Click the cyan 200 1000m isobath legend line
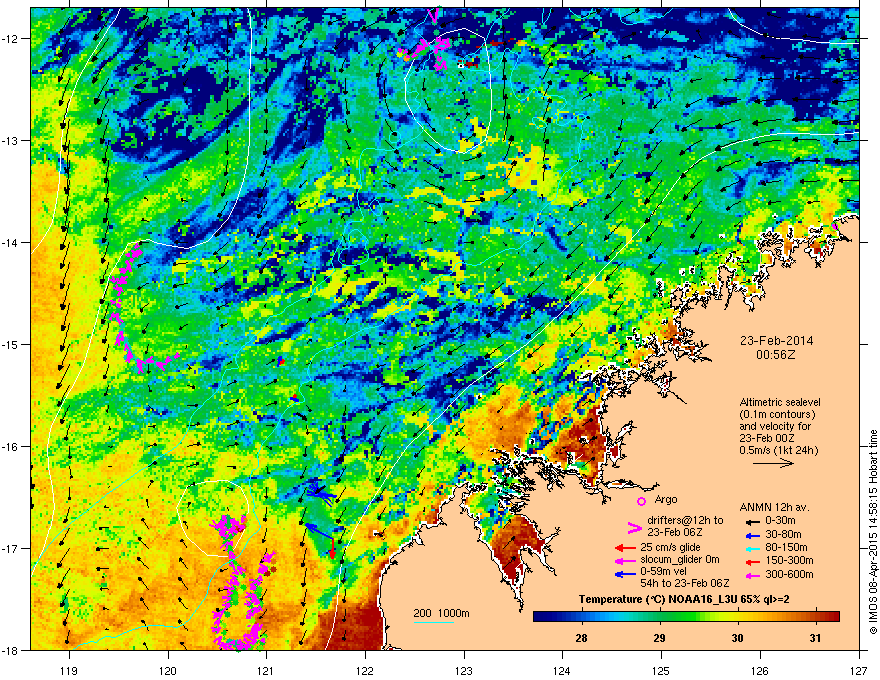880x680 pixels. pyautogui.click(x=434, y=622)
